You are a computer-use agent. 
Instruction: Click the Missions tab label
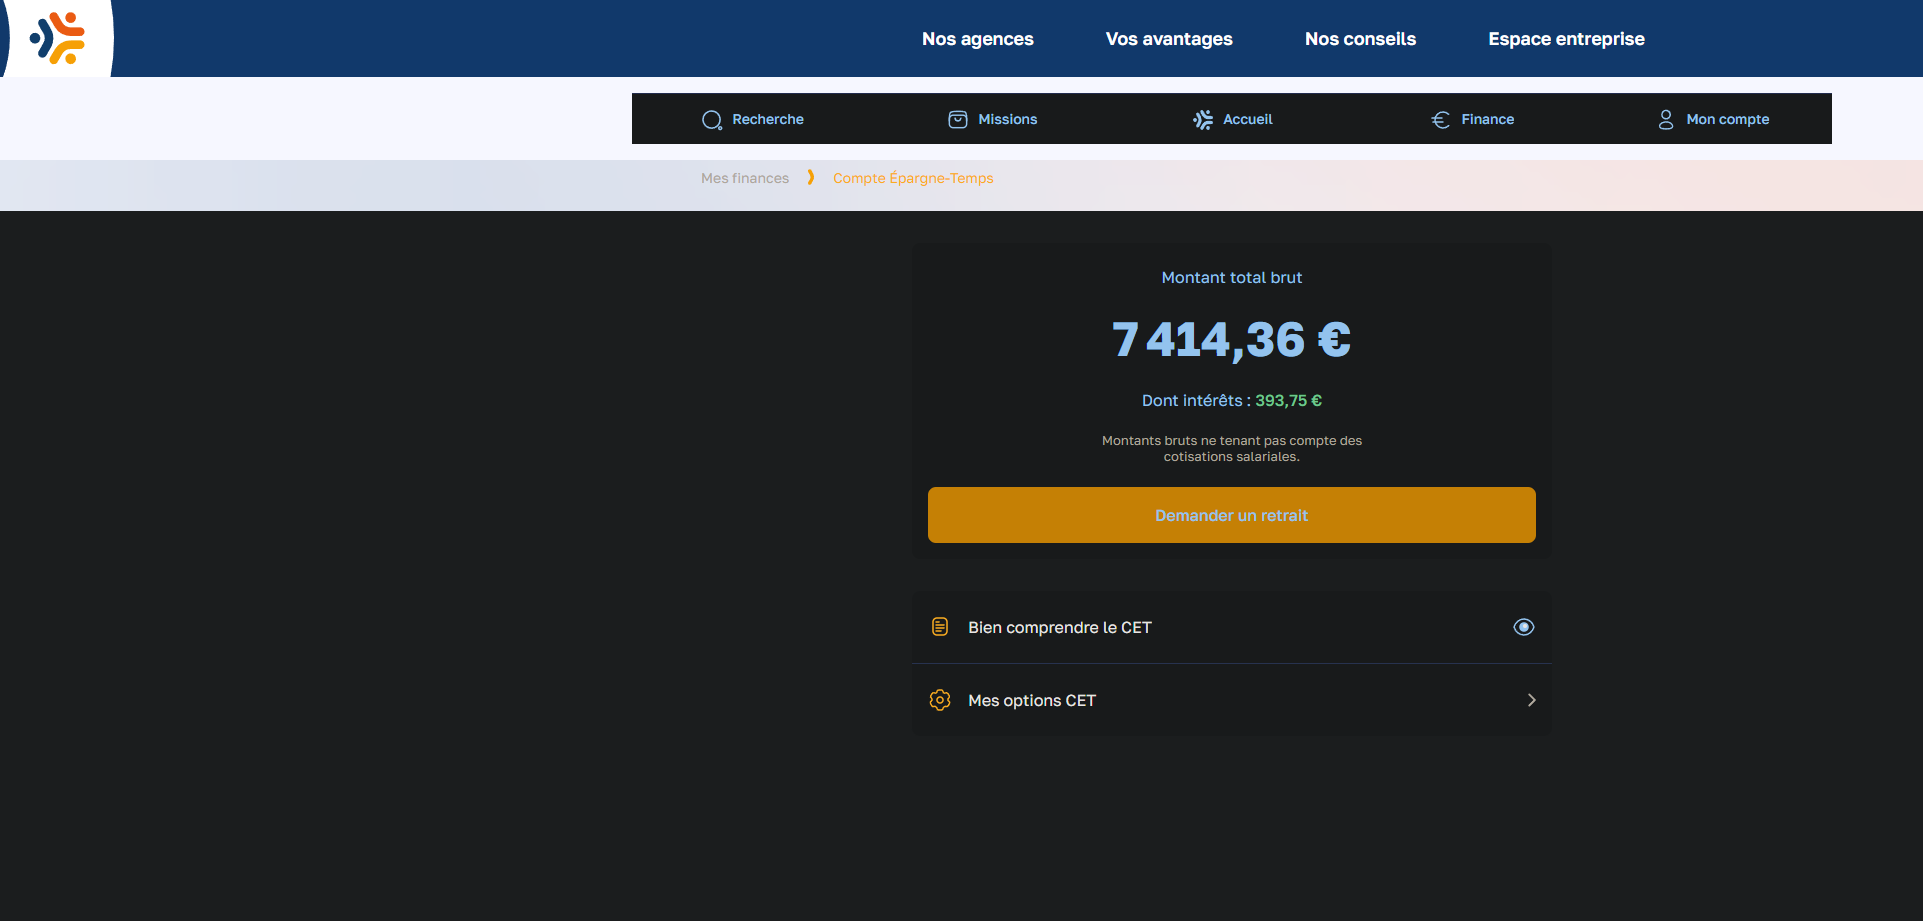(1007, 119)
